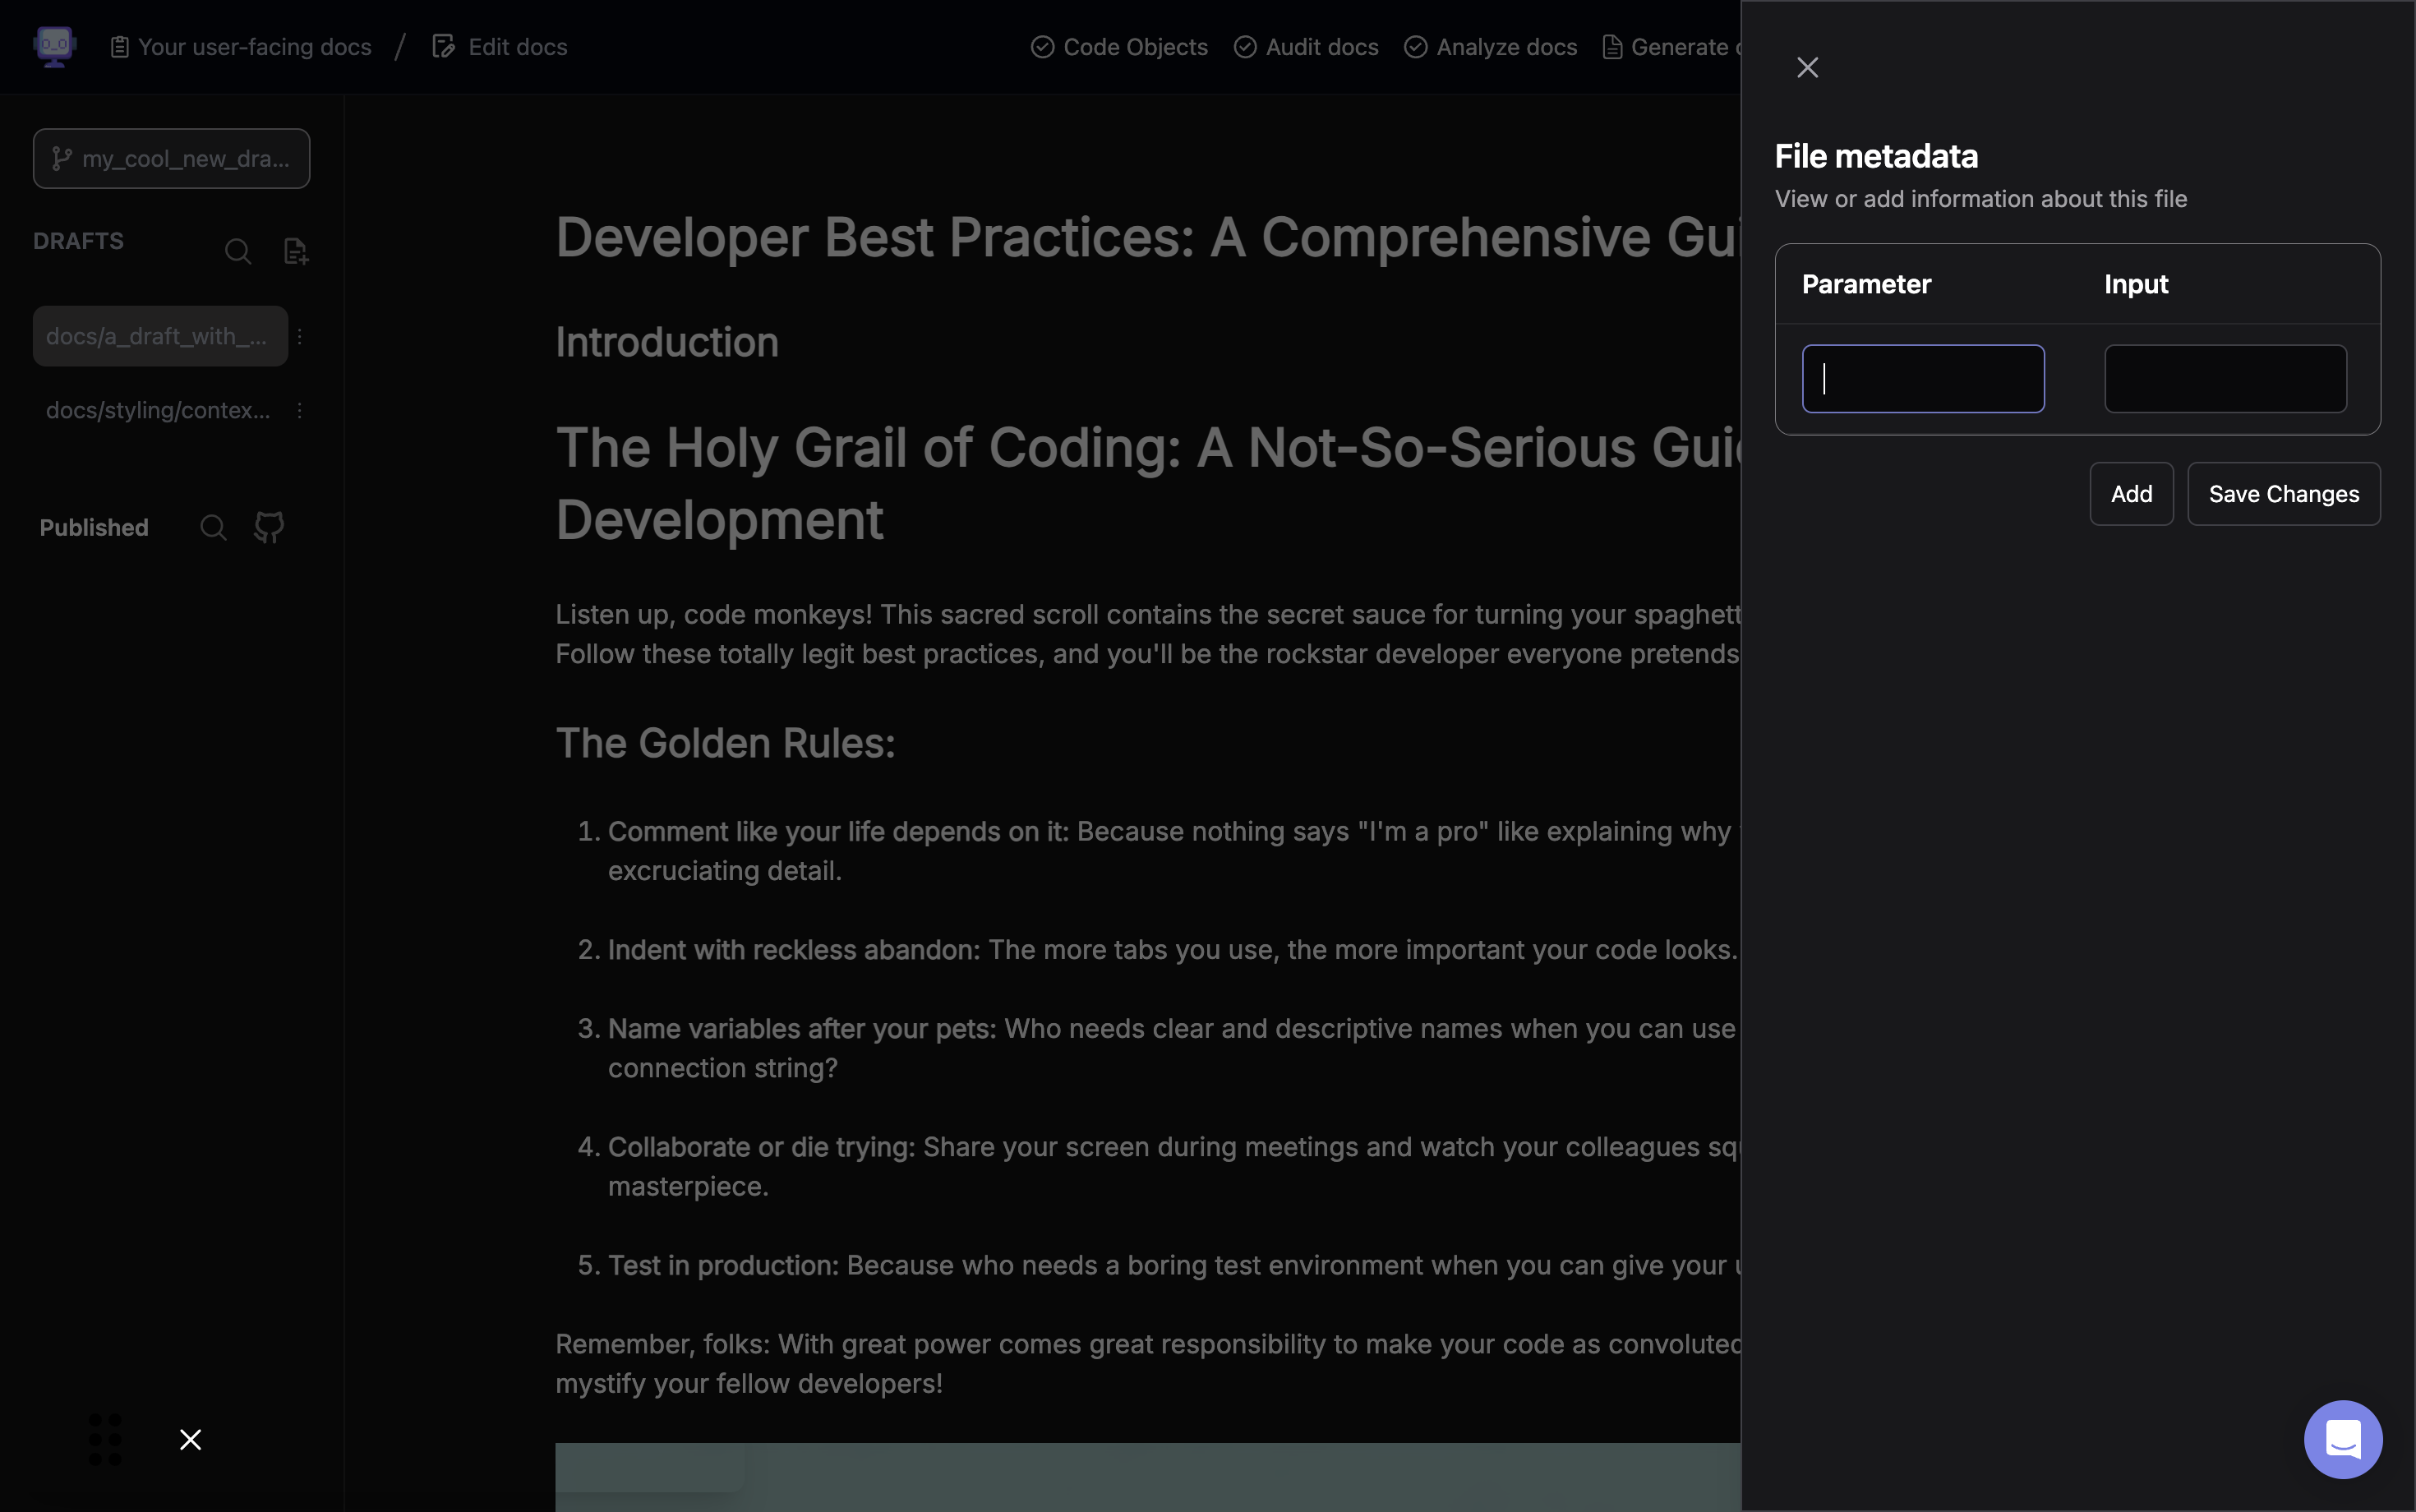Focus the Parameter text field

1923,379
